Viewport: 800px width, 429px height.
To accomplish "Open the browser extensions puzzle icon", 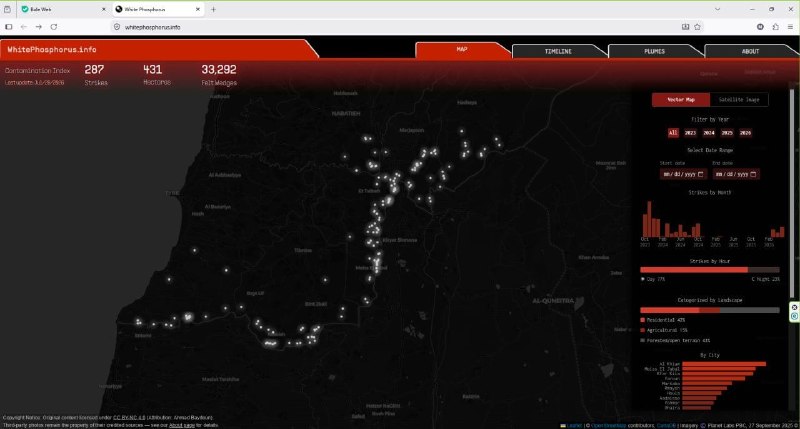I will pos(776,27).
